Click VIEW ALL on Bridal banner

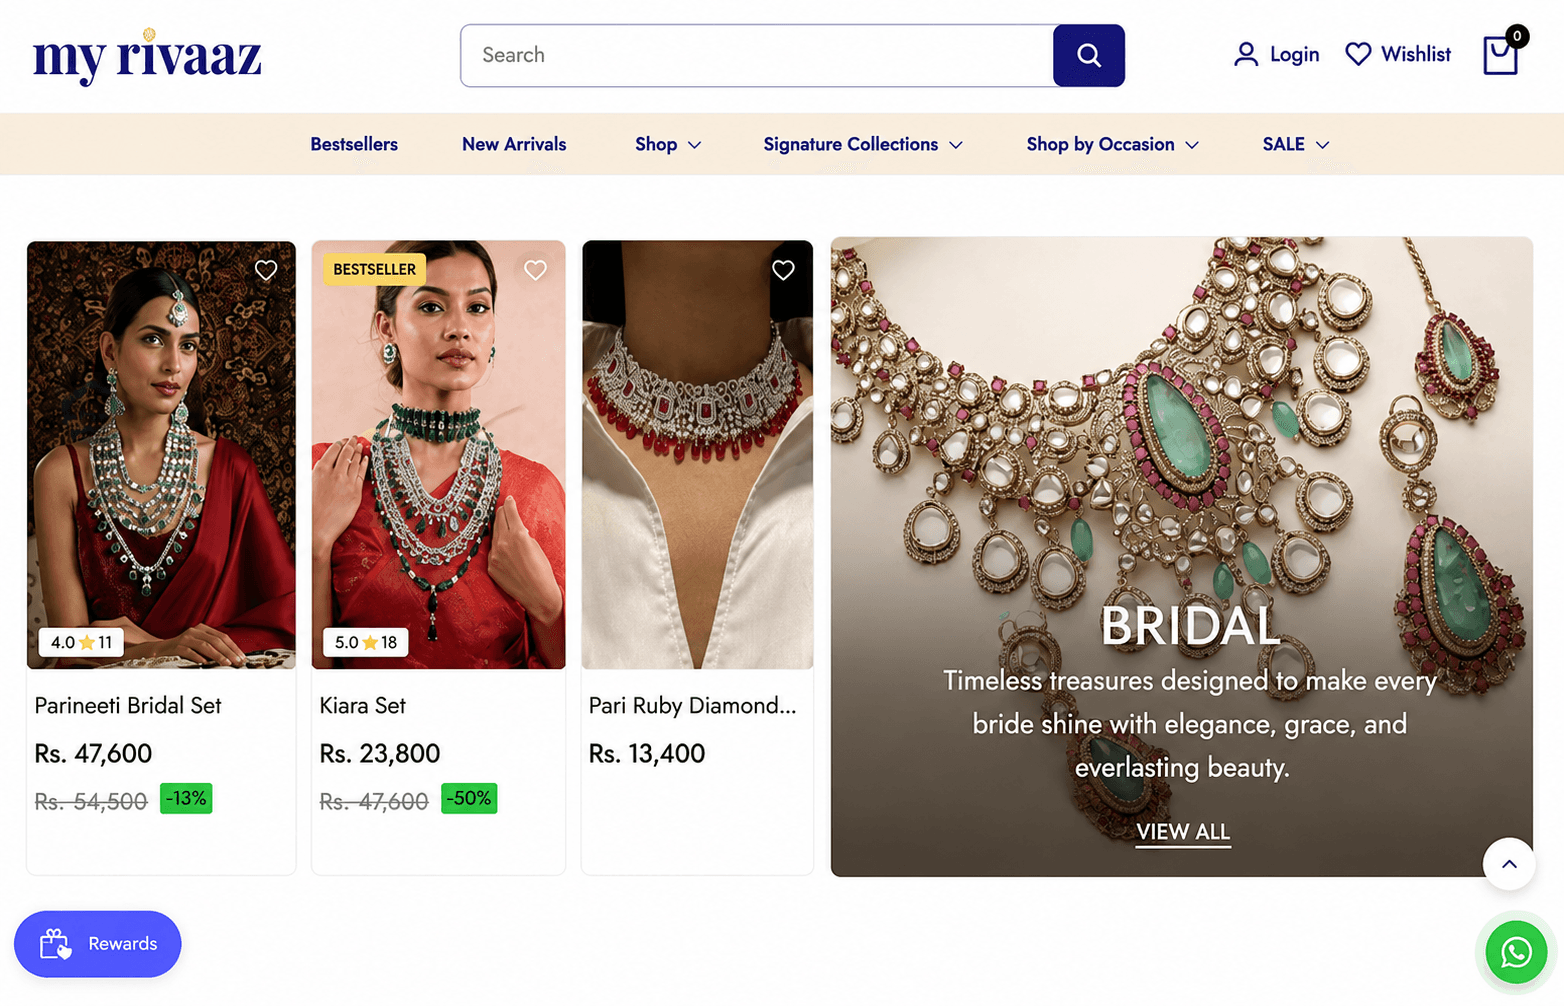click(1183, 832)
